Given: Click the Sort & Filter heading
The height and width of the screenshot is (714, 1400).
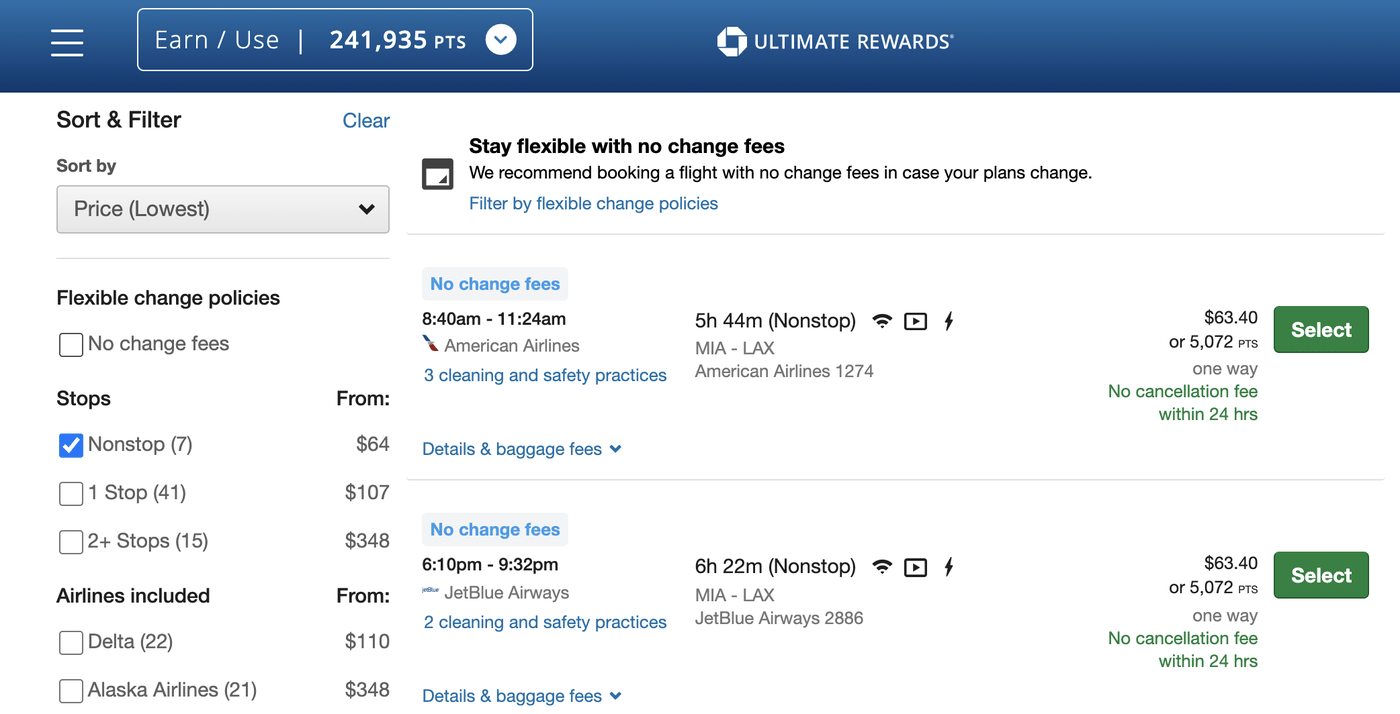Looking at the screenshot, I should [x=118, y=120].
